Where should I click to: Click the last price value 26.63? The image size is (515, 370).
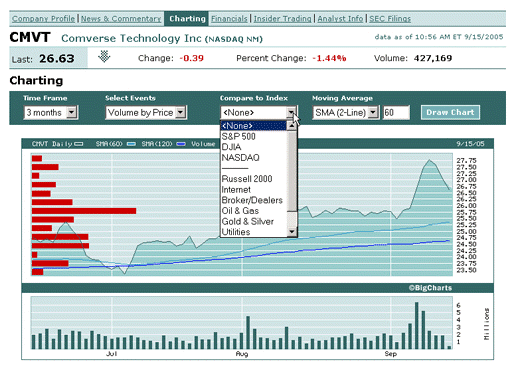click(x=57, y=59)
